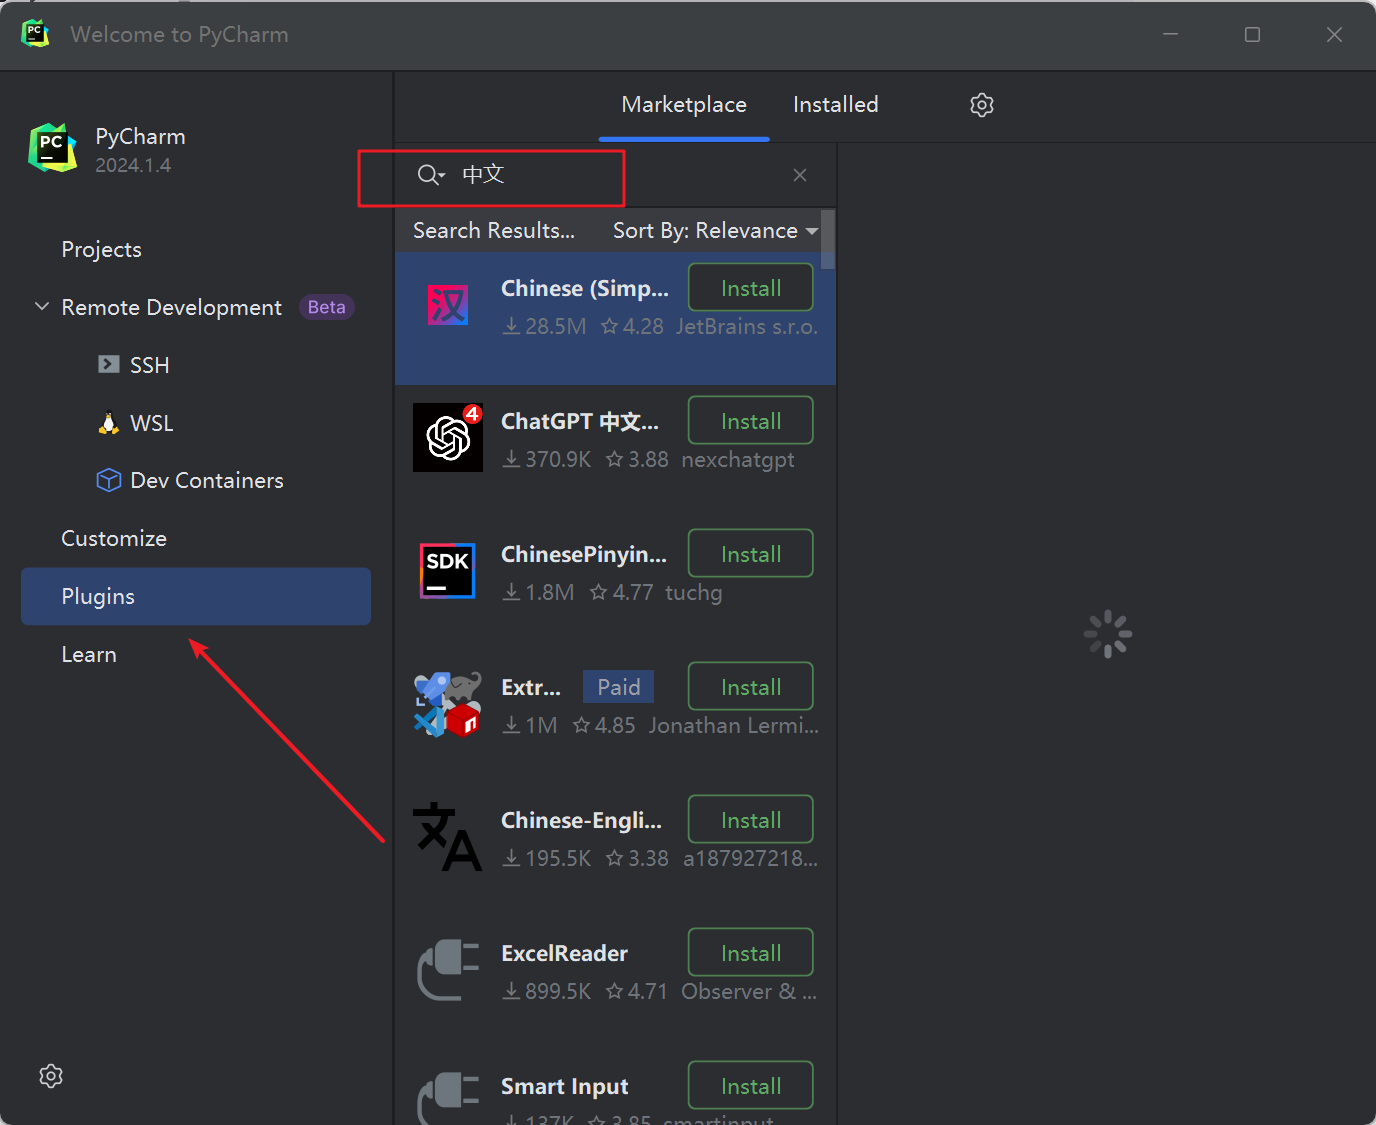Click the ChinesePinyin... plugin title

[x=584, y=555]
